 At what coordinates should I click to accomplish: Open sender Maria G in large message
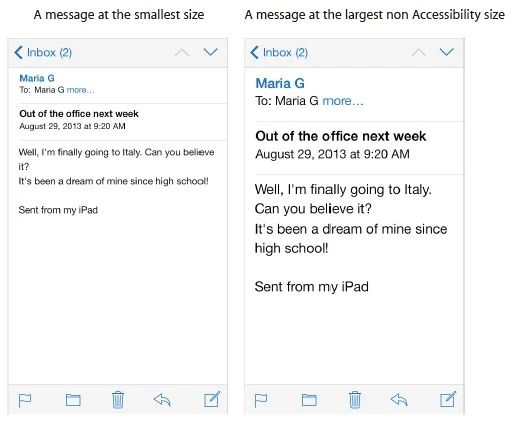(x=280, y=83)
